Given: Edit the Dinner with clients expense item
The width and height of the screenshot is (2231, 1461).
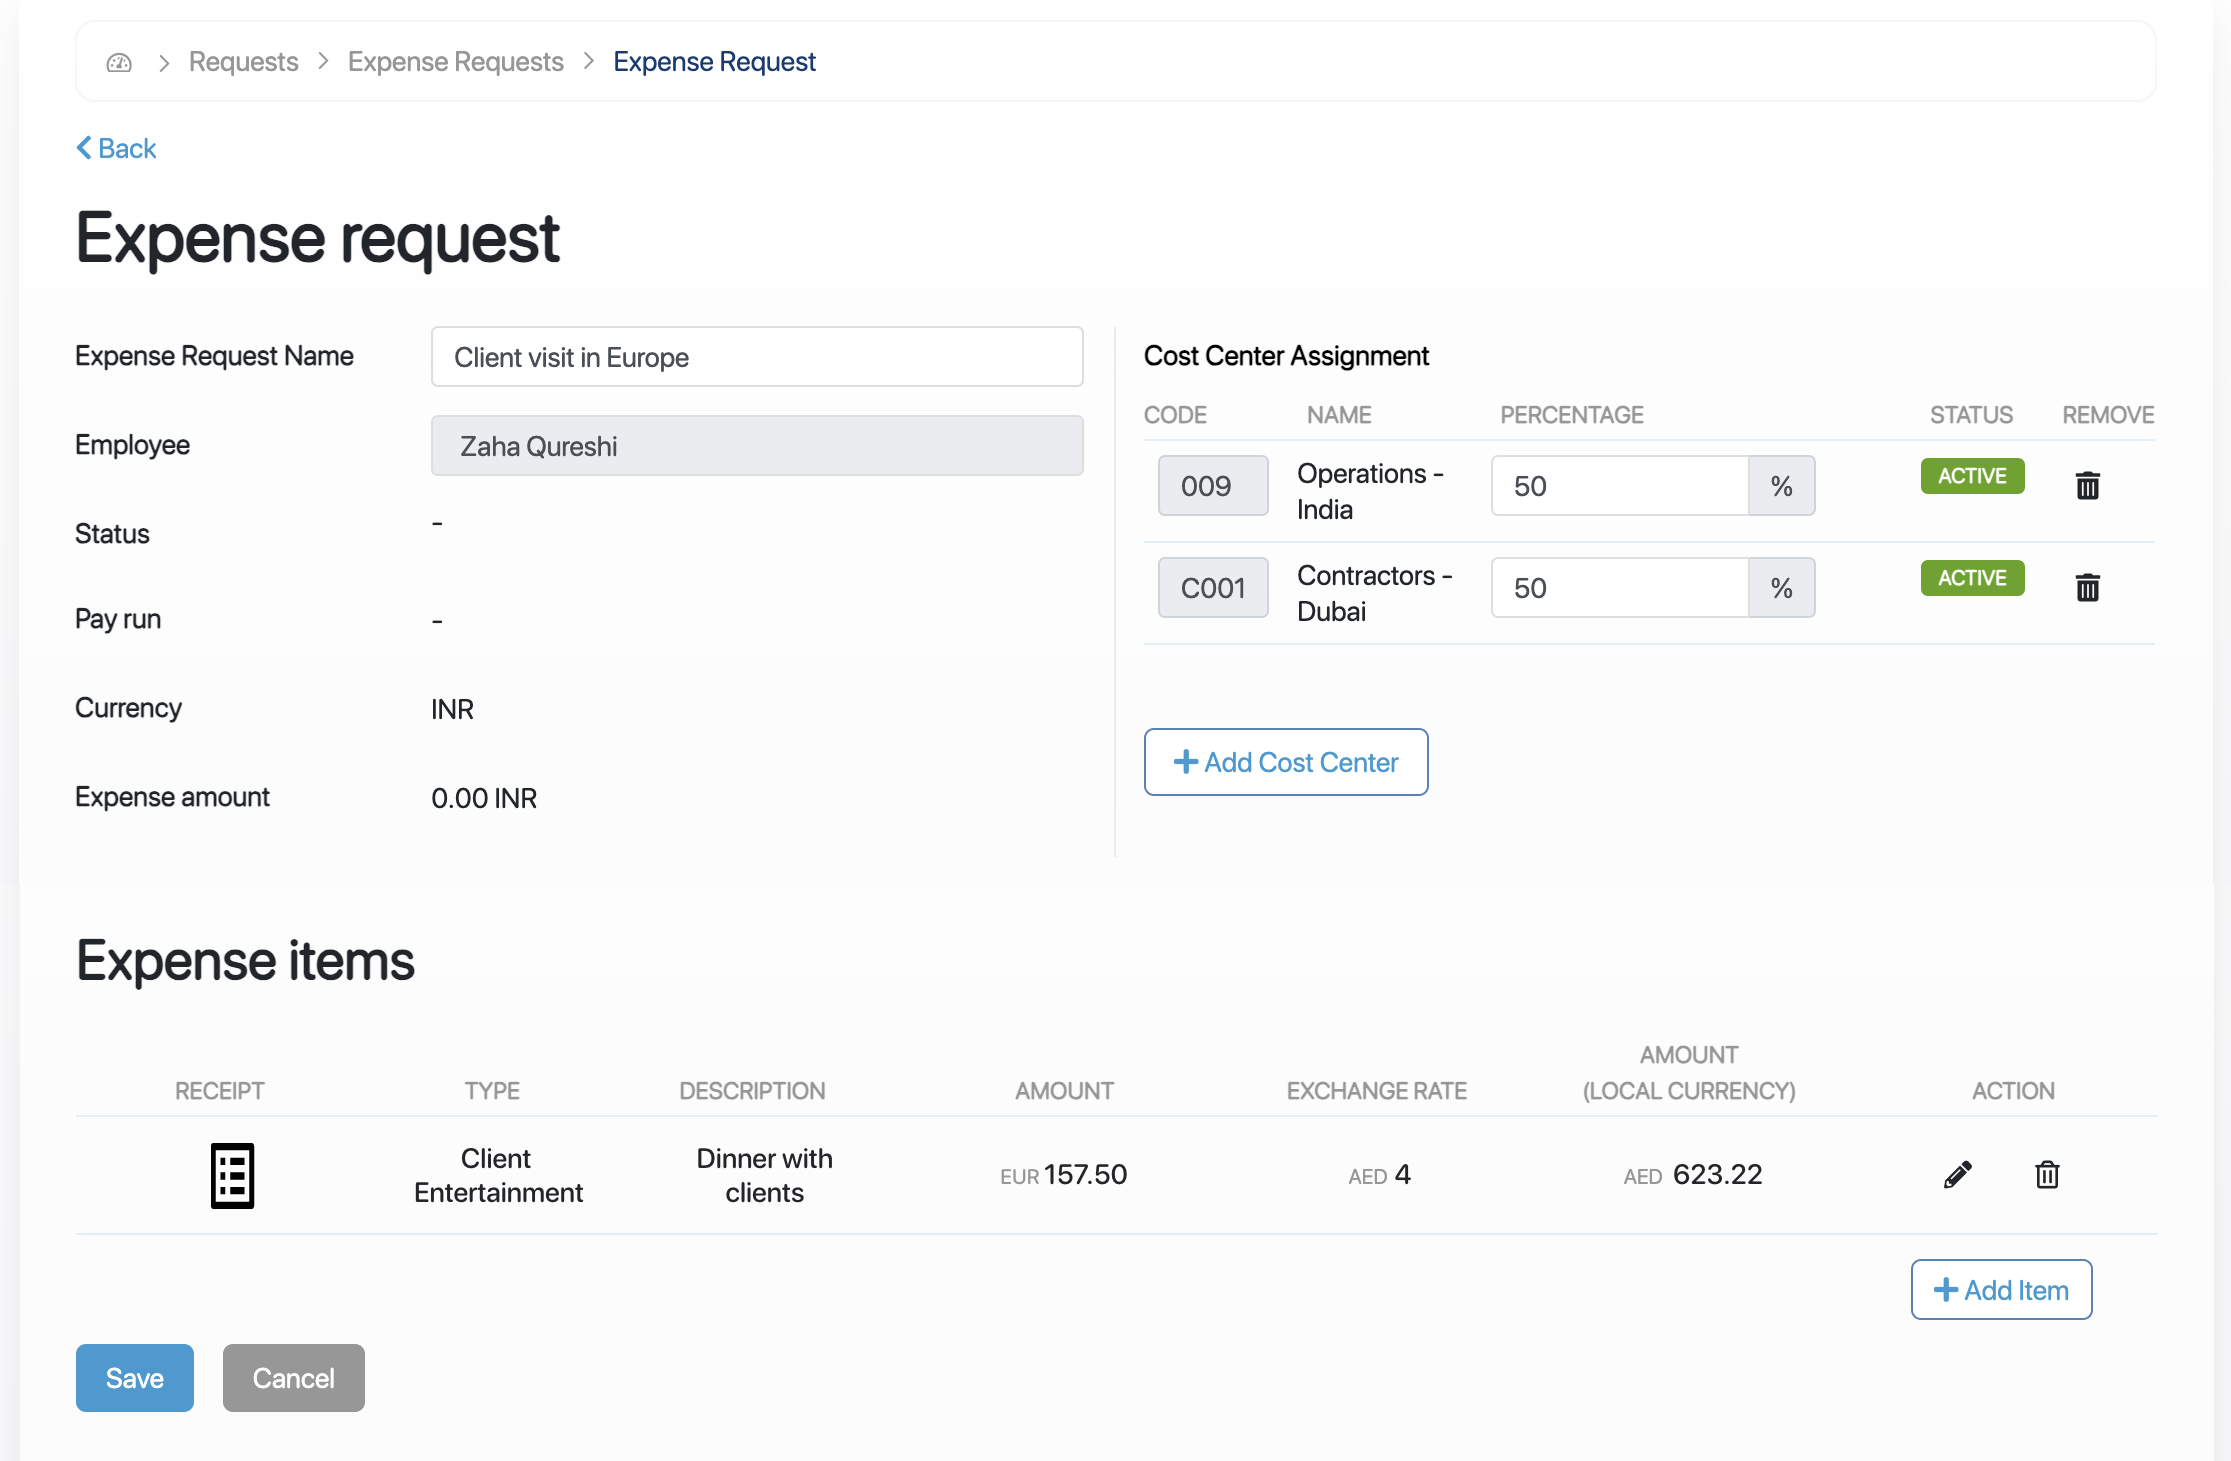Looking at the screenshot, I should coord(1957,1175).
